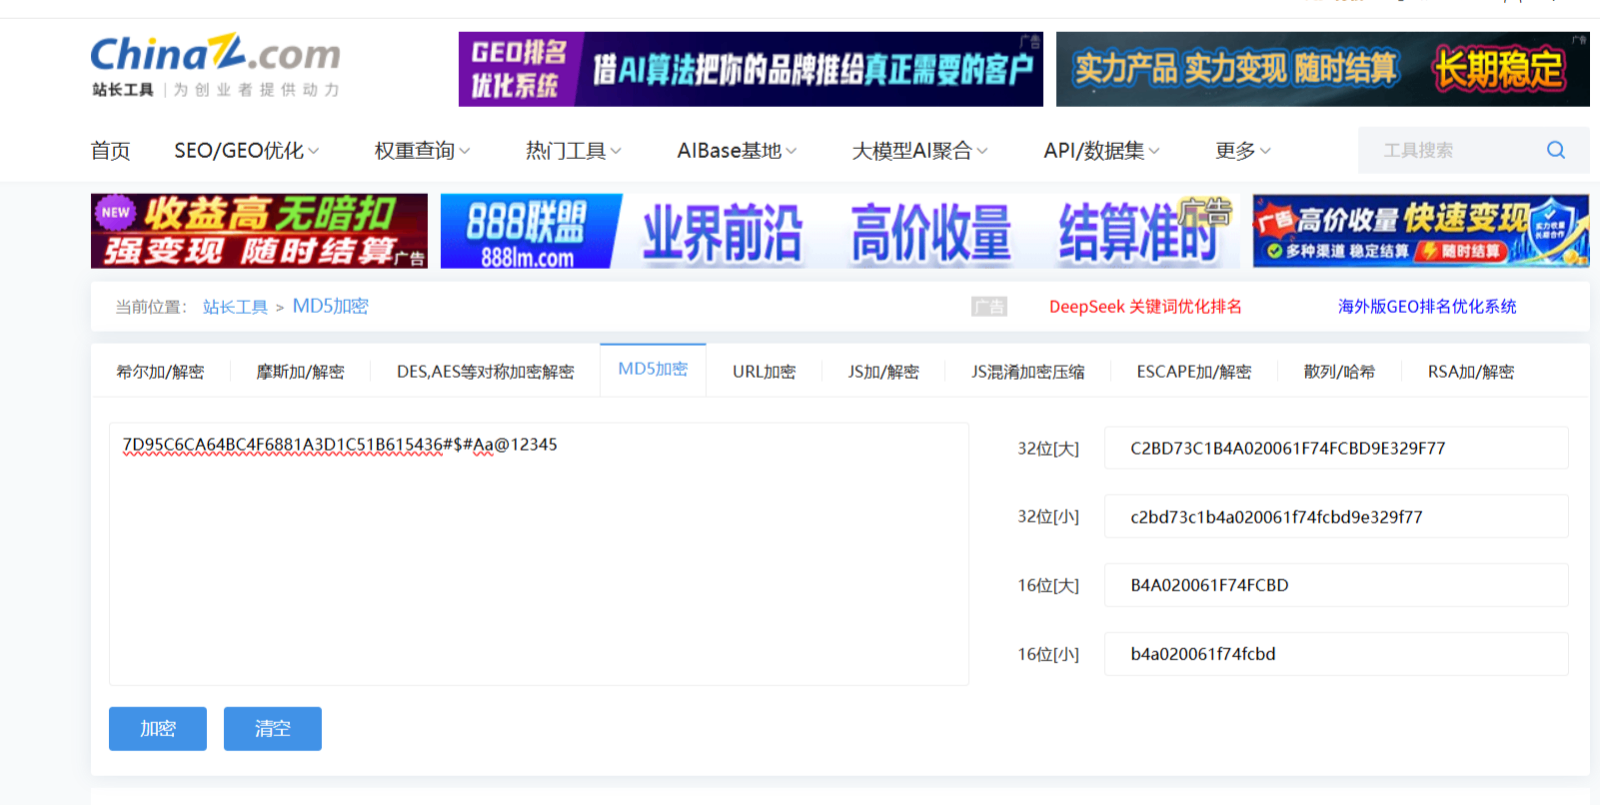This screenshot has height=805, width=1600.
Task: Click the 清空 button
Action: [273, 728]
